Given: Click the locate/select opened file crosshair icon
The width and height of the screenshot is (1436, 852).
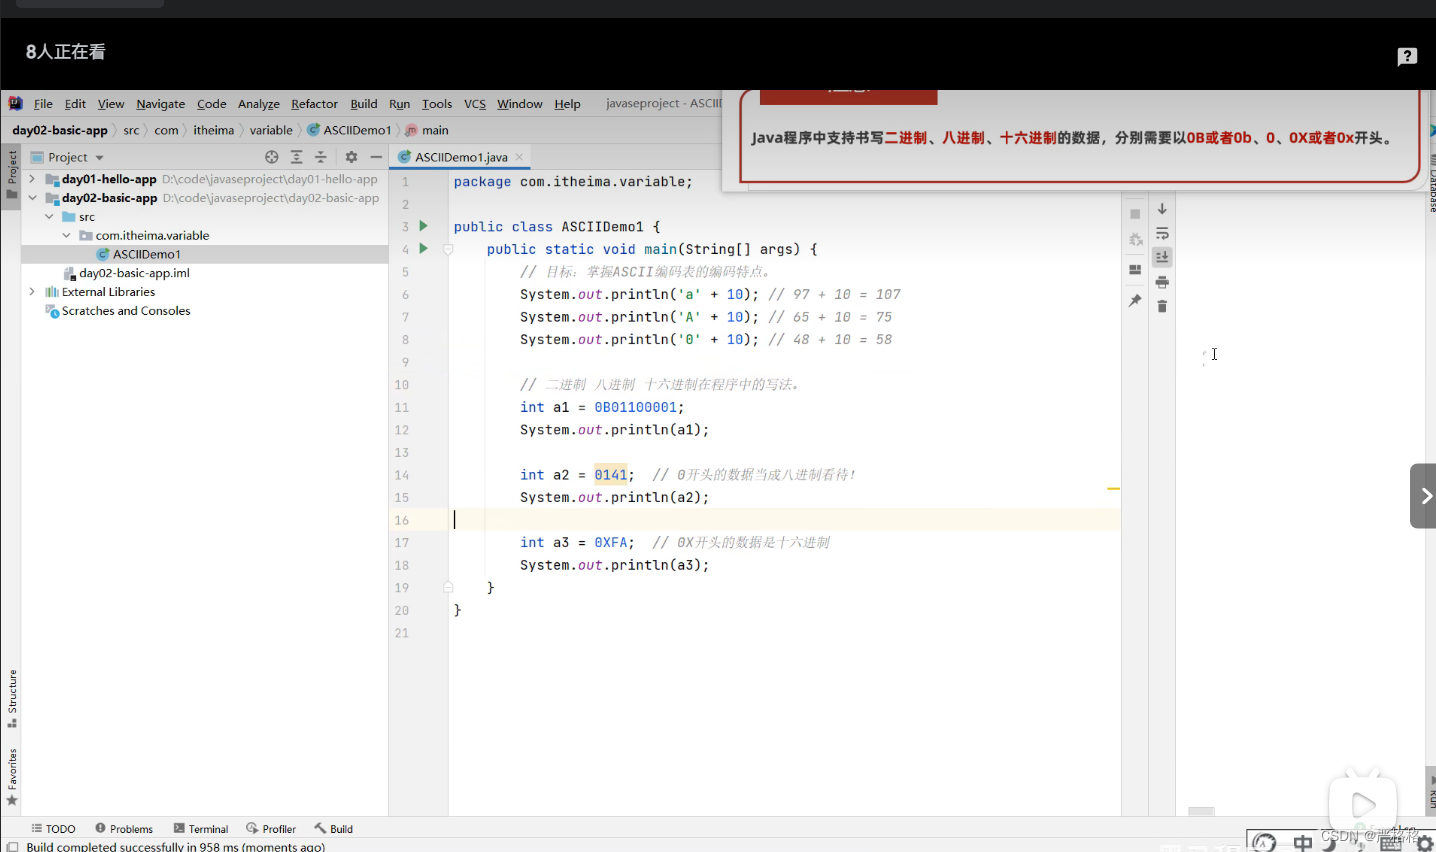Looking at the screenshot, I should pyautogui.click(x=271, y=157).
